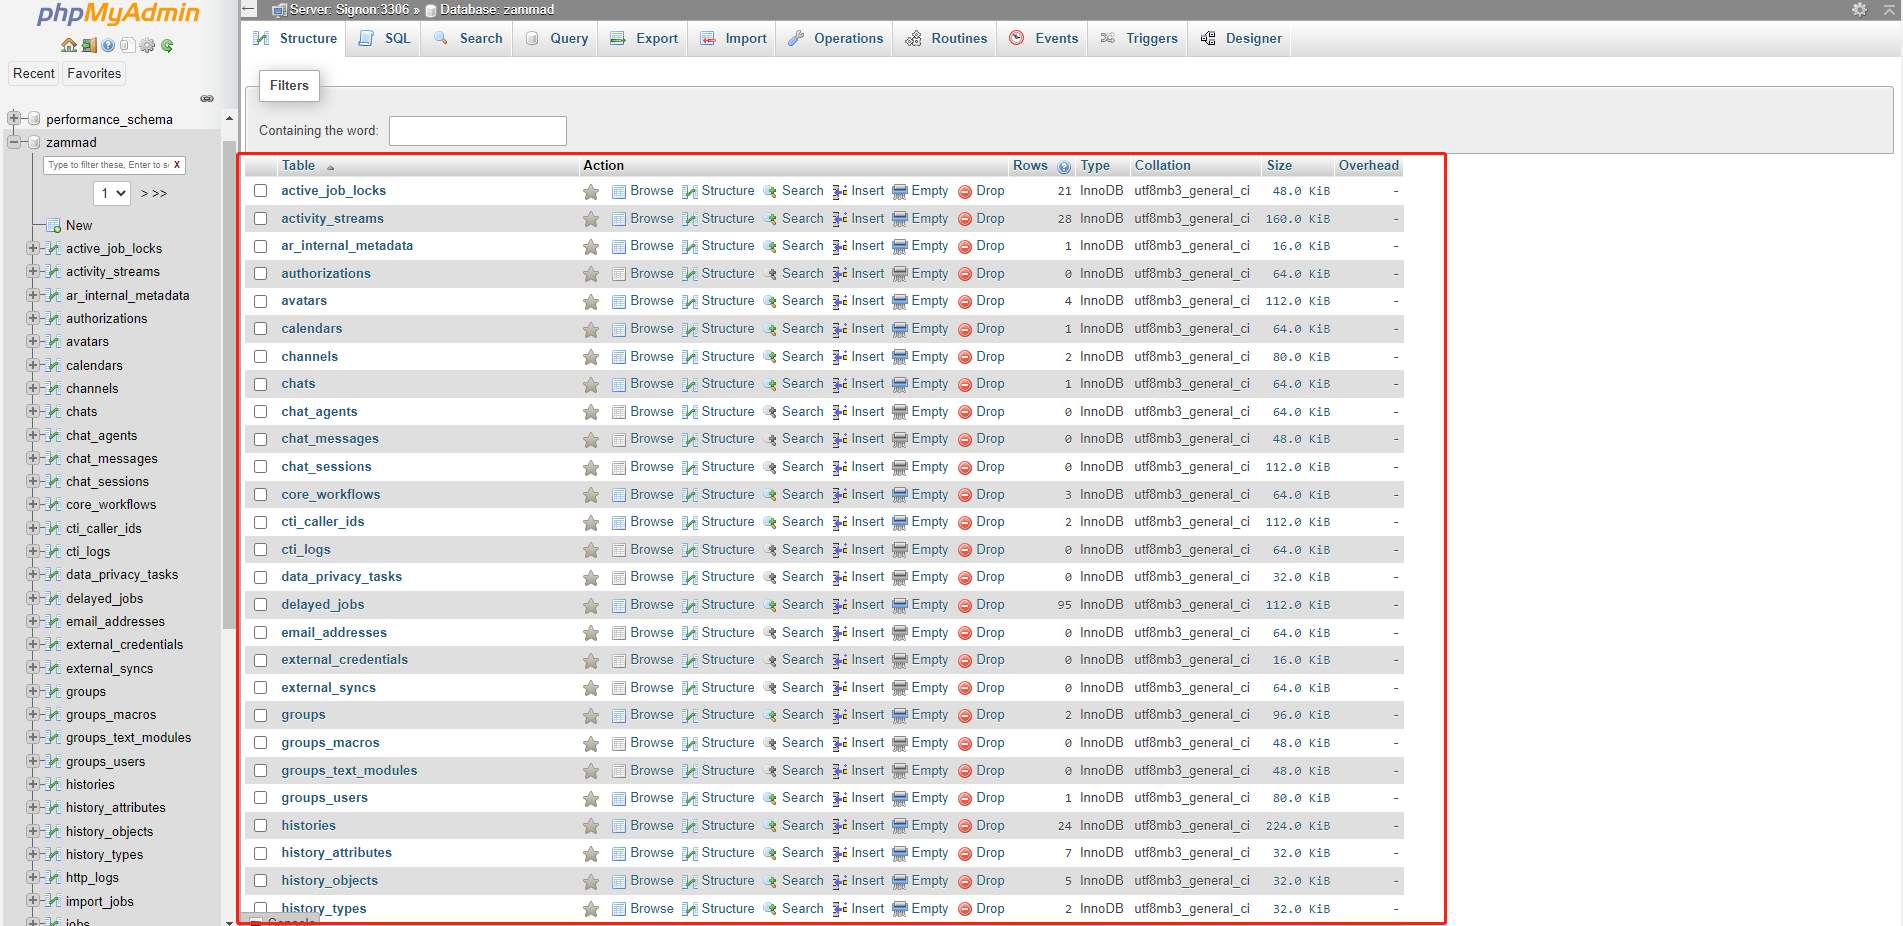Go to the Routines tab
The image size is (1903, 926).
pos(946,39)
